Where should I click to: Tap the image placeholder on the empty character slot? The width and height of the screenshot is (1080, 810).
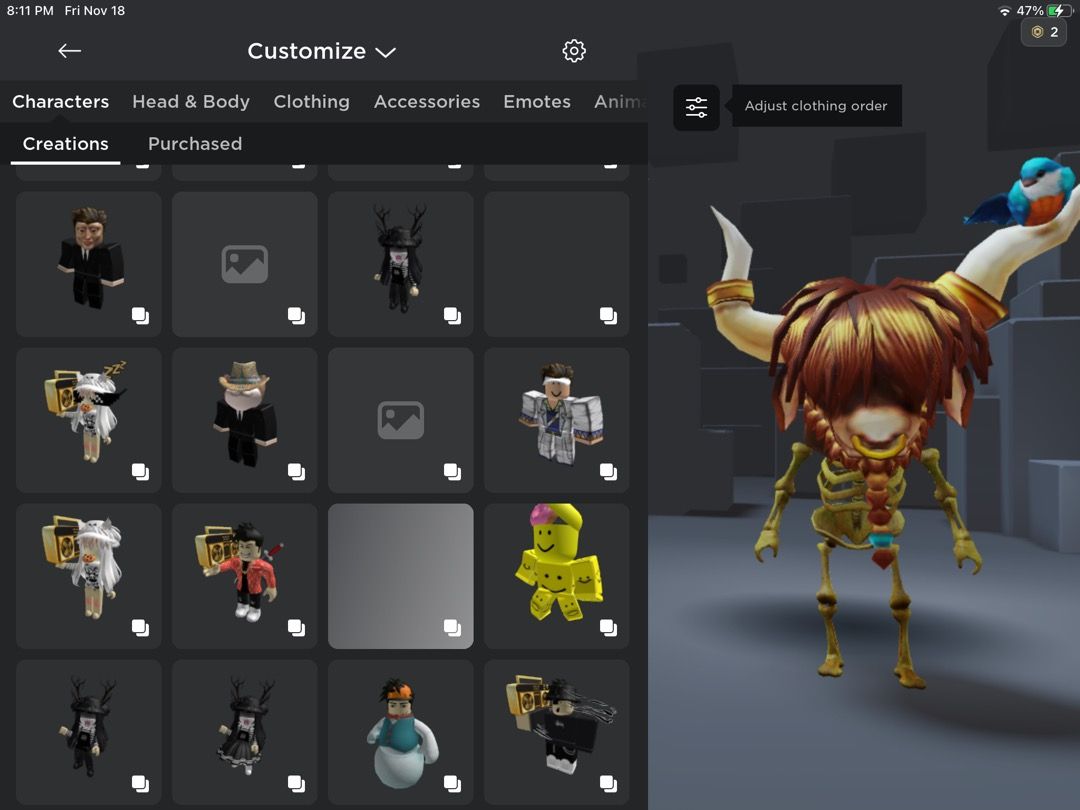[244, 264]
